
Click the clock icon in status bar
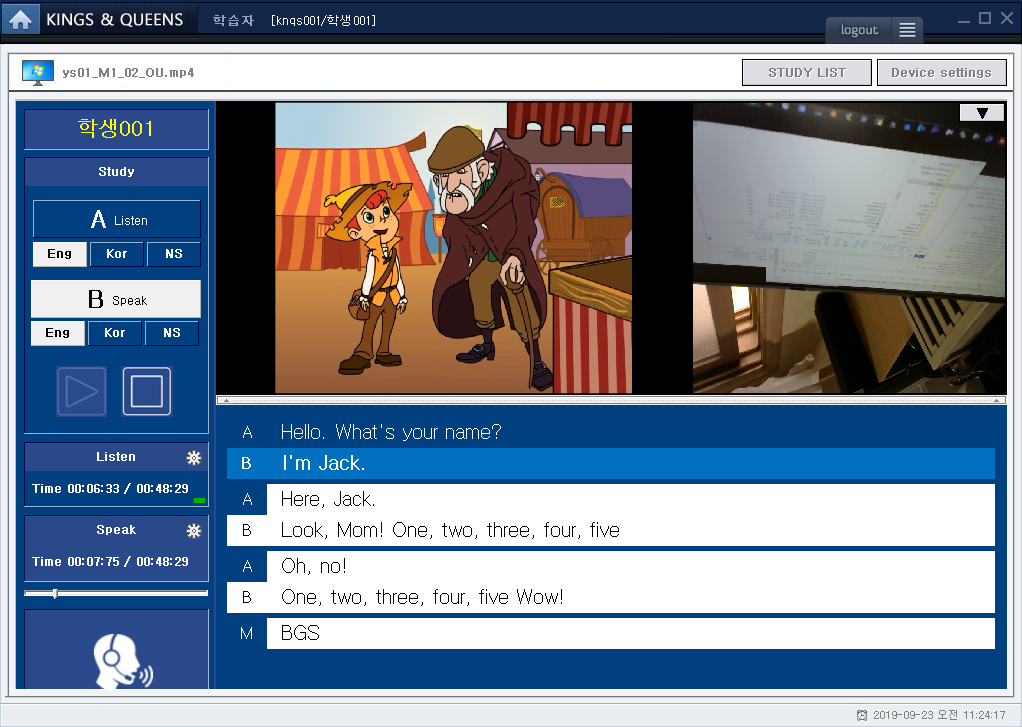[x=862, y=715]
